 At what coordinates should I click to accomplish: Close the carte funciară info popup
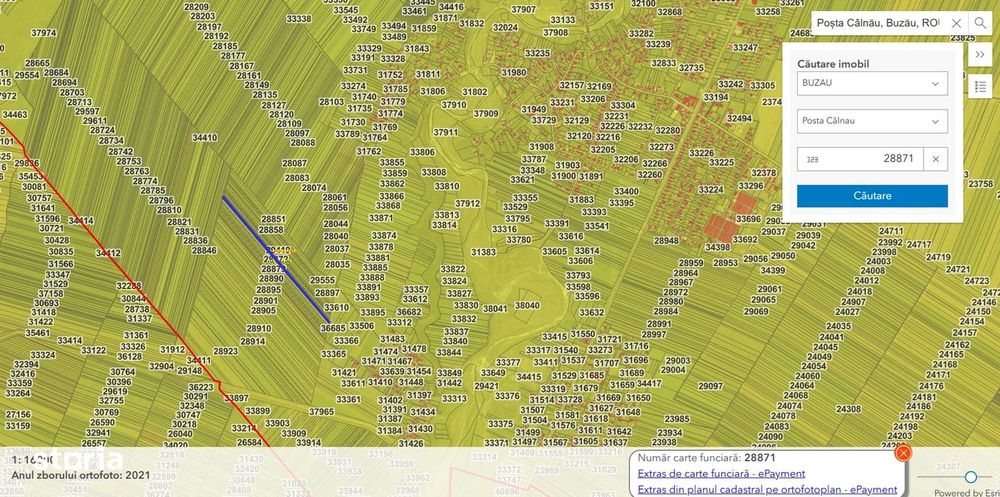point(903,453)
